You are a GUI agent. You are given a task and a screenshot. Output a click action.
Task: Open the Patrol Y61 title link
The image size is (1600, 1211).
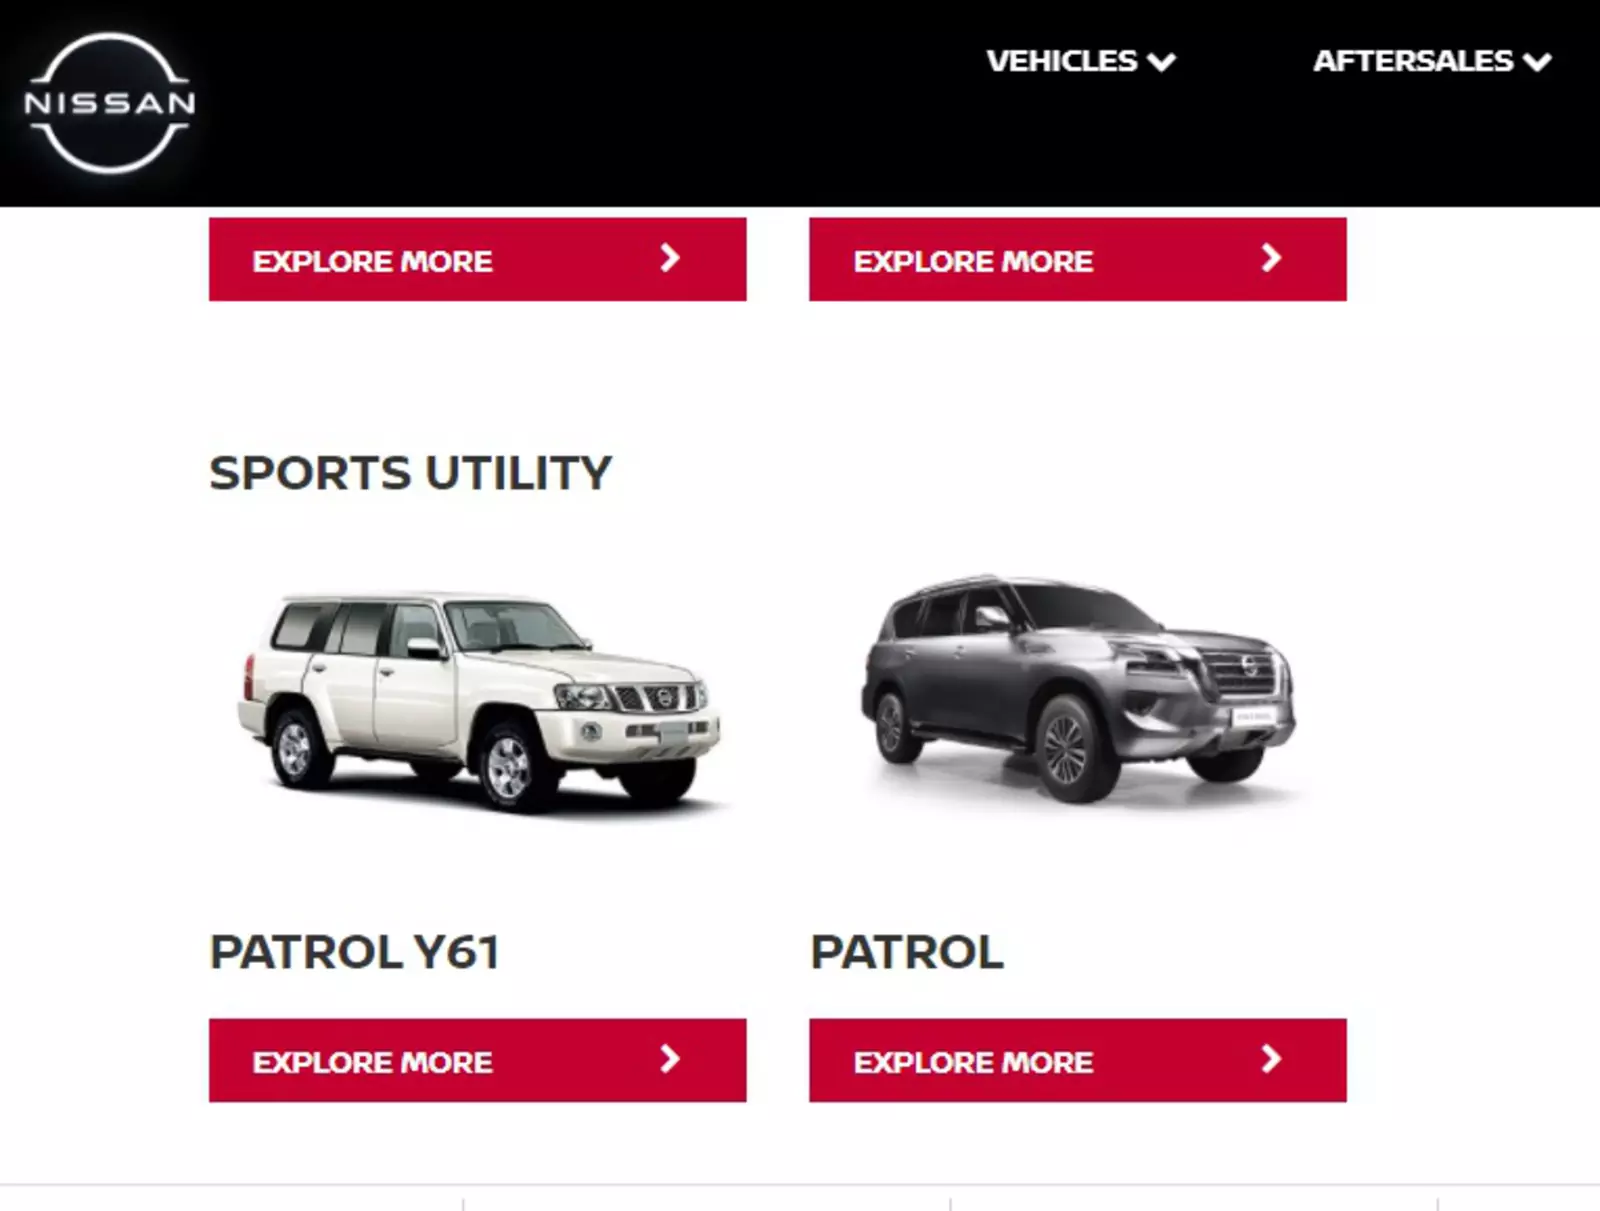click(354, 951)
